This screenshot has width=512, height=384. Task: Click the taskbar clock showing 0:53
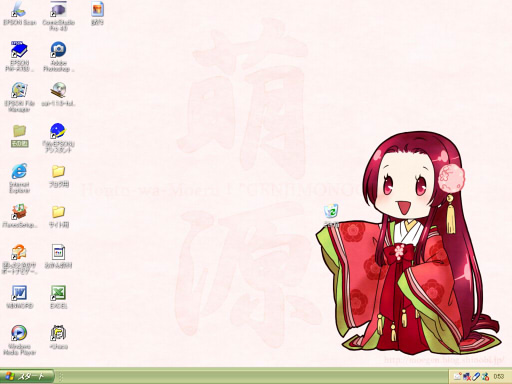[499, 377]
